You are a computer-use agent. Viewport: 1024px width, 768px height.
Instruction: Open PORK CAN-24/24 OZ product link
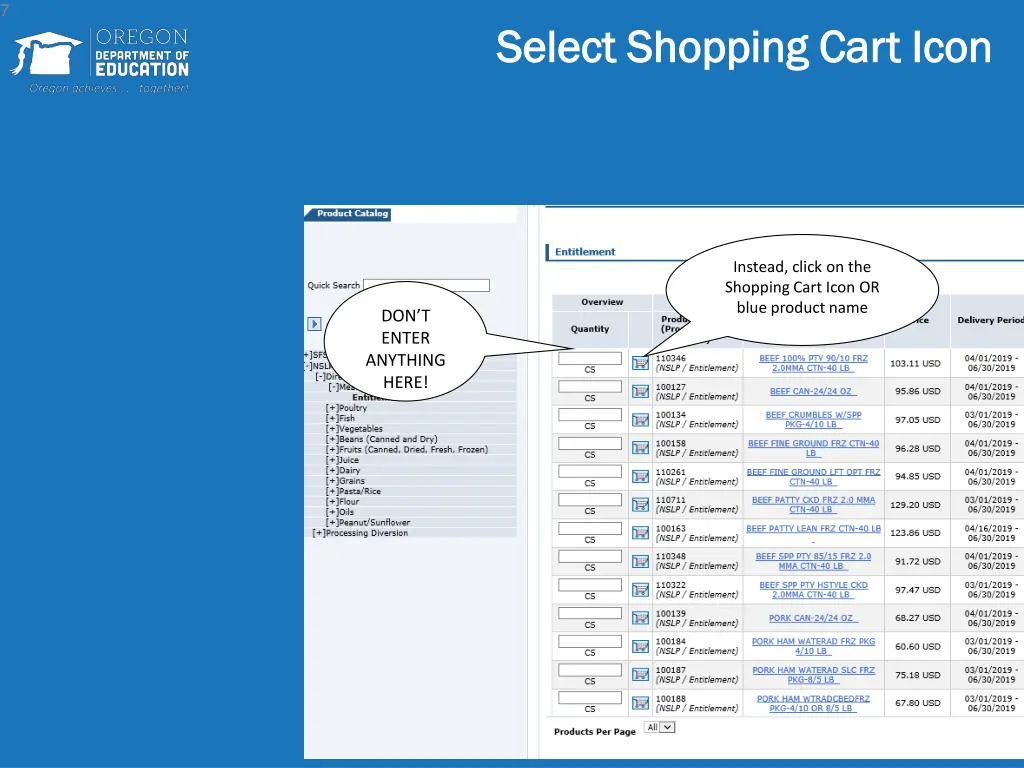813,618
